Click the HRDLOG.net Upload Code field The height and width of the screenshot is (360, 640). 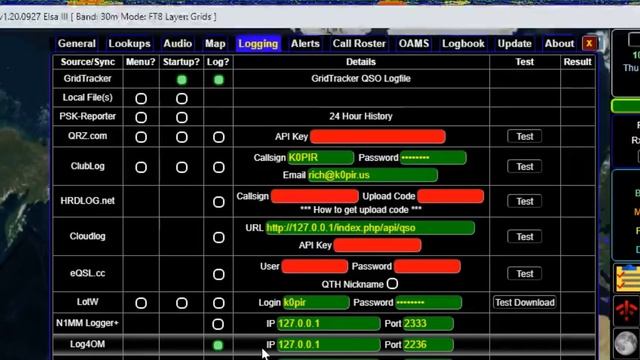pos(451,196)
